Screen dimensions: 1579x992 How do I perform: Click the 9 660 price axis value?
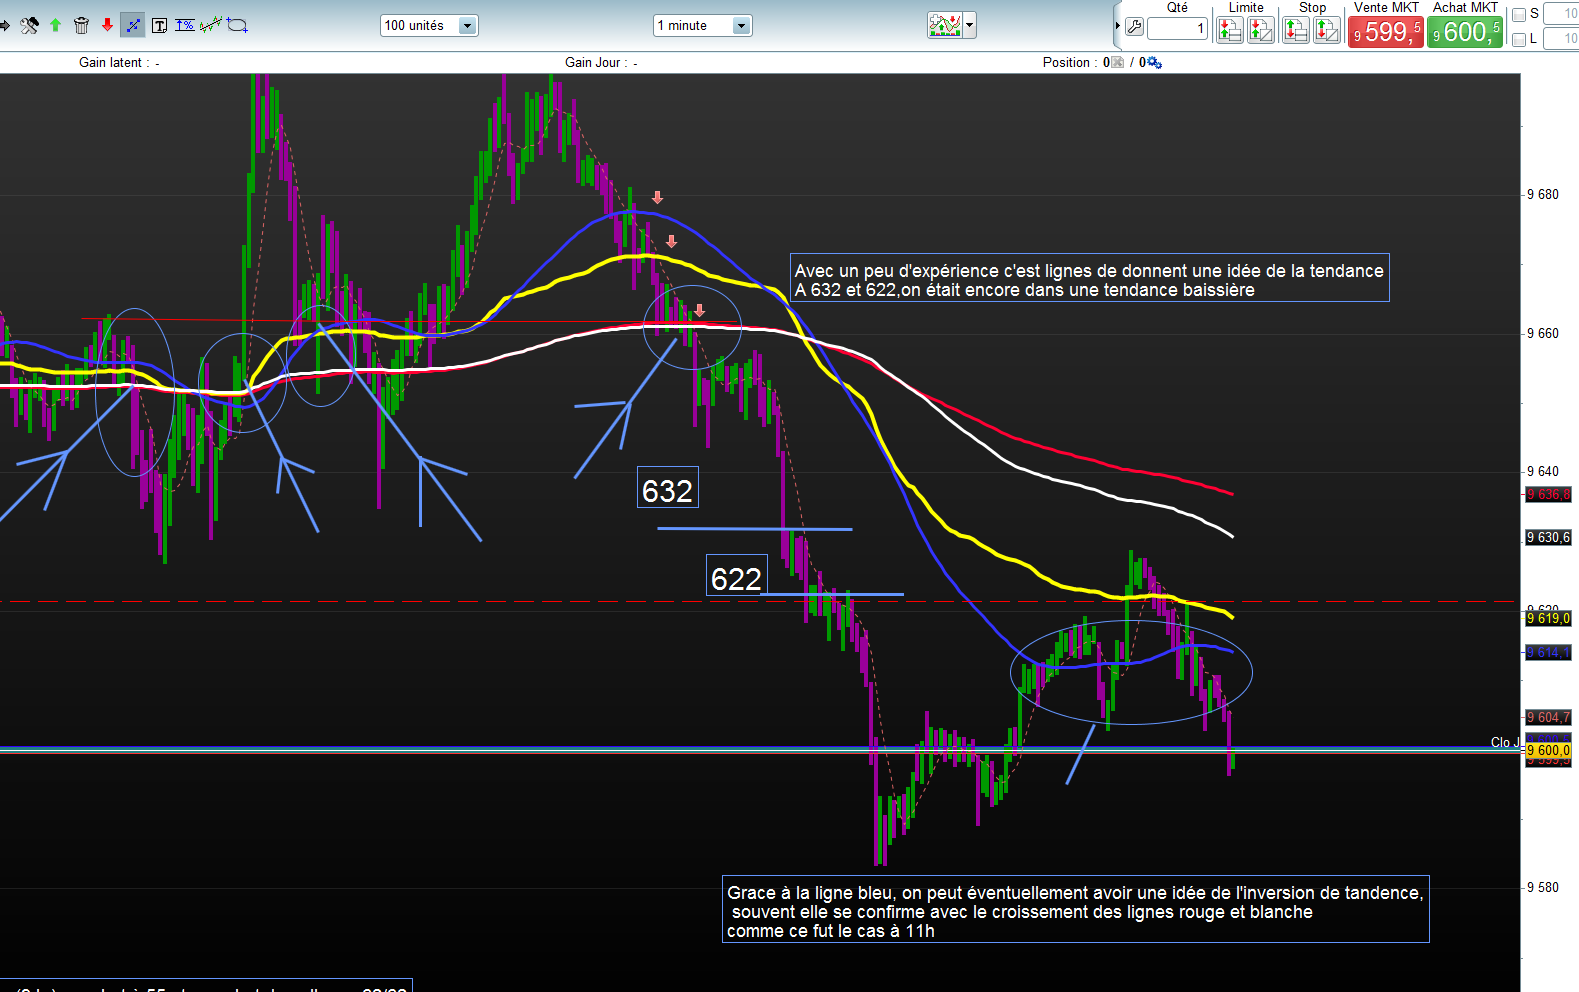[1543, 333]
